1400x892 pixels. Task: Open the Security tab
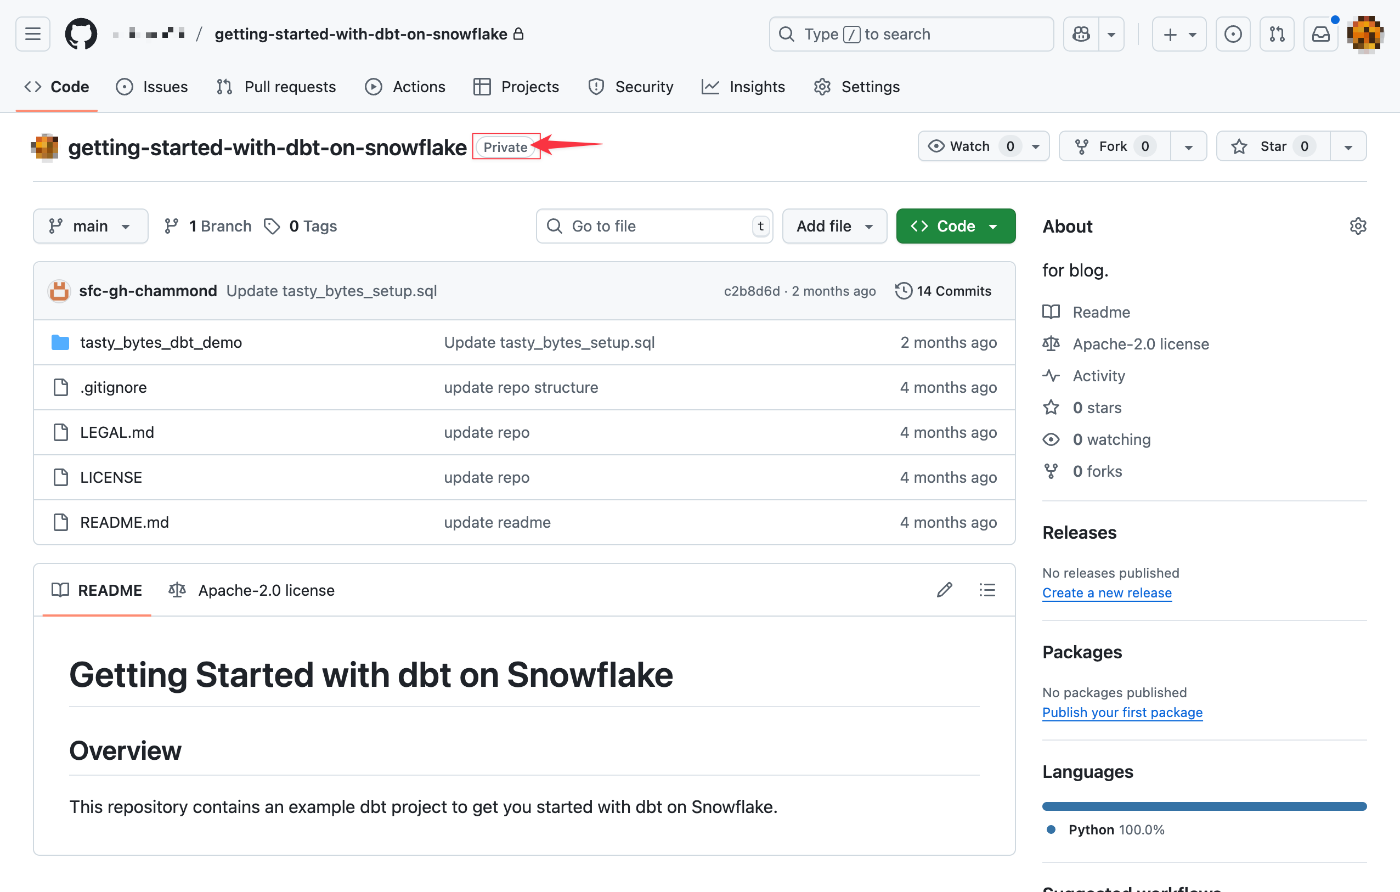(631, 87)
